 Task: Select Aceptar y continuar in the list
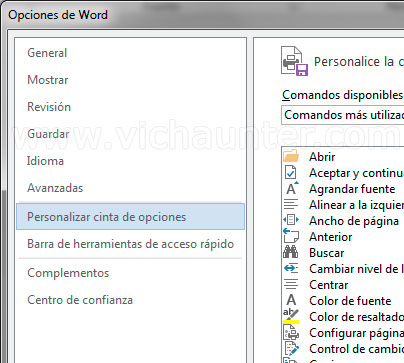pyautogui.click(x=356, y=173)
